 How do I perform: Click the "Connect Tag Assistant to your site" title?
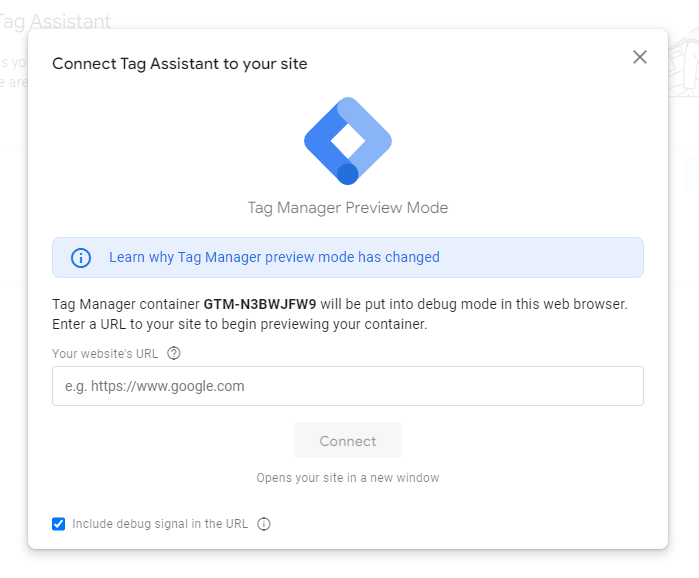coord(180,64)
